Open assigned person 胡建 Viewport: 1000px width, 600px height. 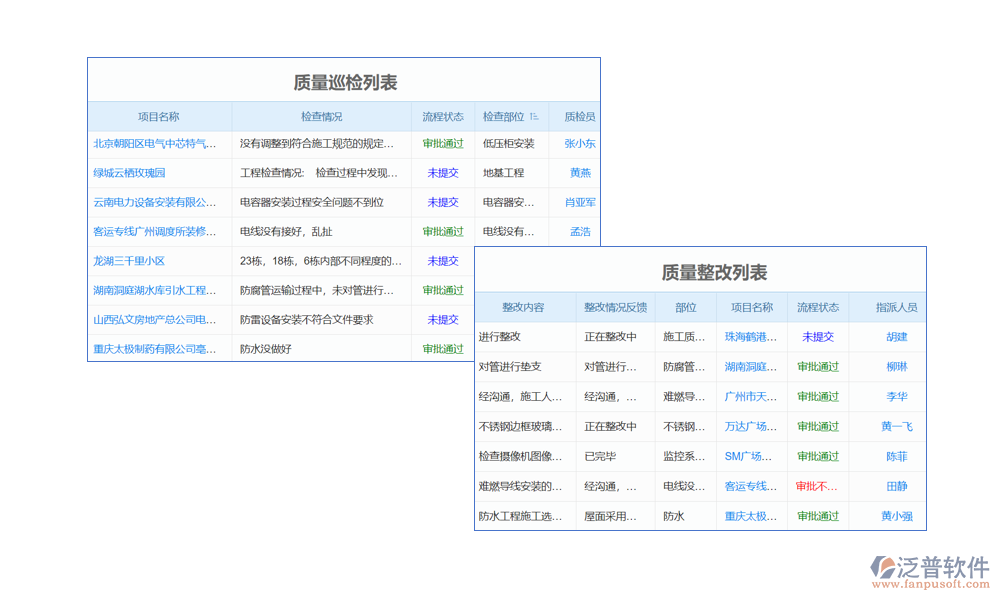pyautogui.click(x=896, y=337)
